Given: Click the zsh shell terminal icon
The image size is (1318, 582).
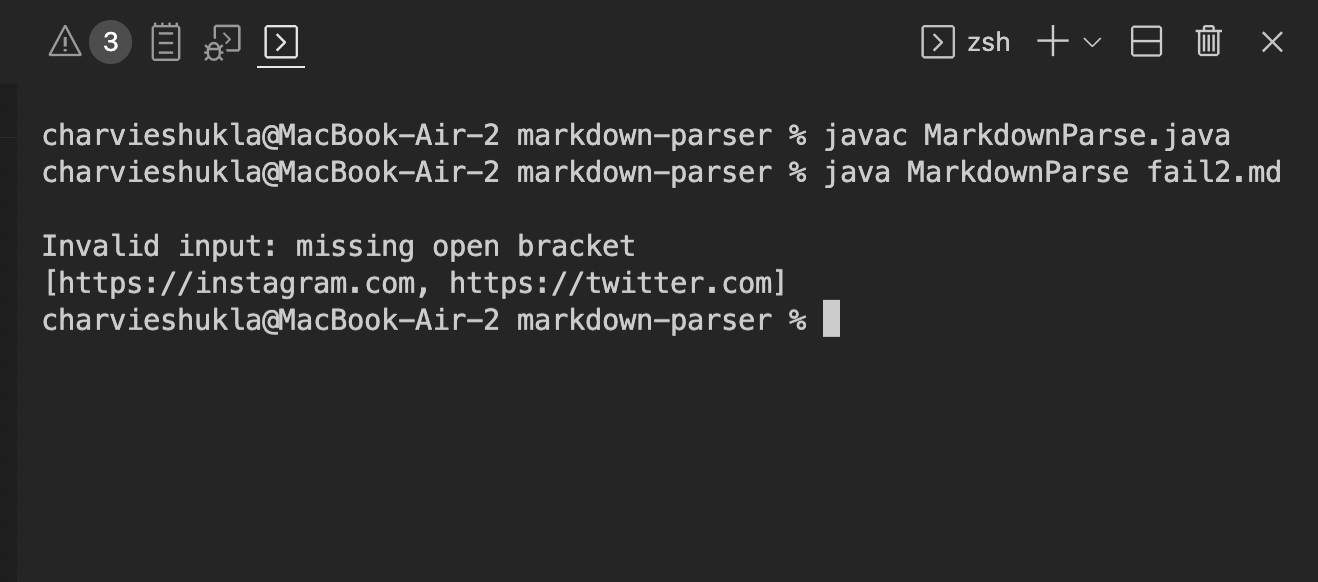Looking at the screenshot, I should [937, 42].
